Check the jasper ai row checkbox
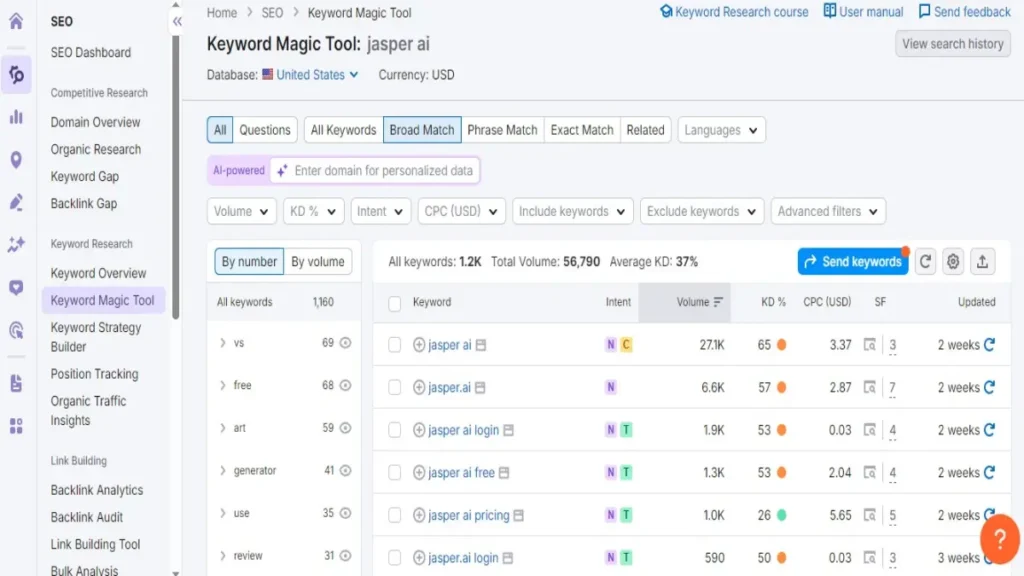 pyautogui.click(x=394, y=345)
